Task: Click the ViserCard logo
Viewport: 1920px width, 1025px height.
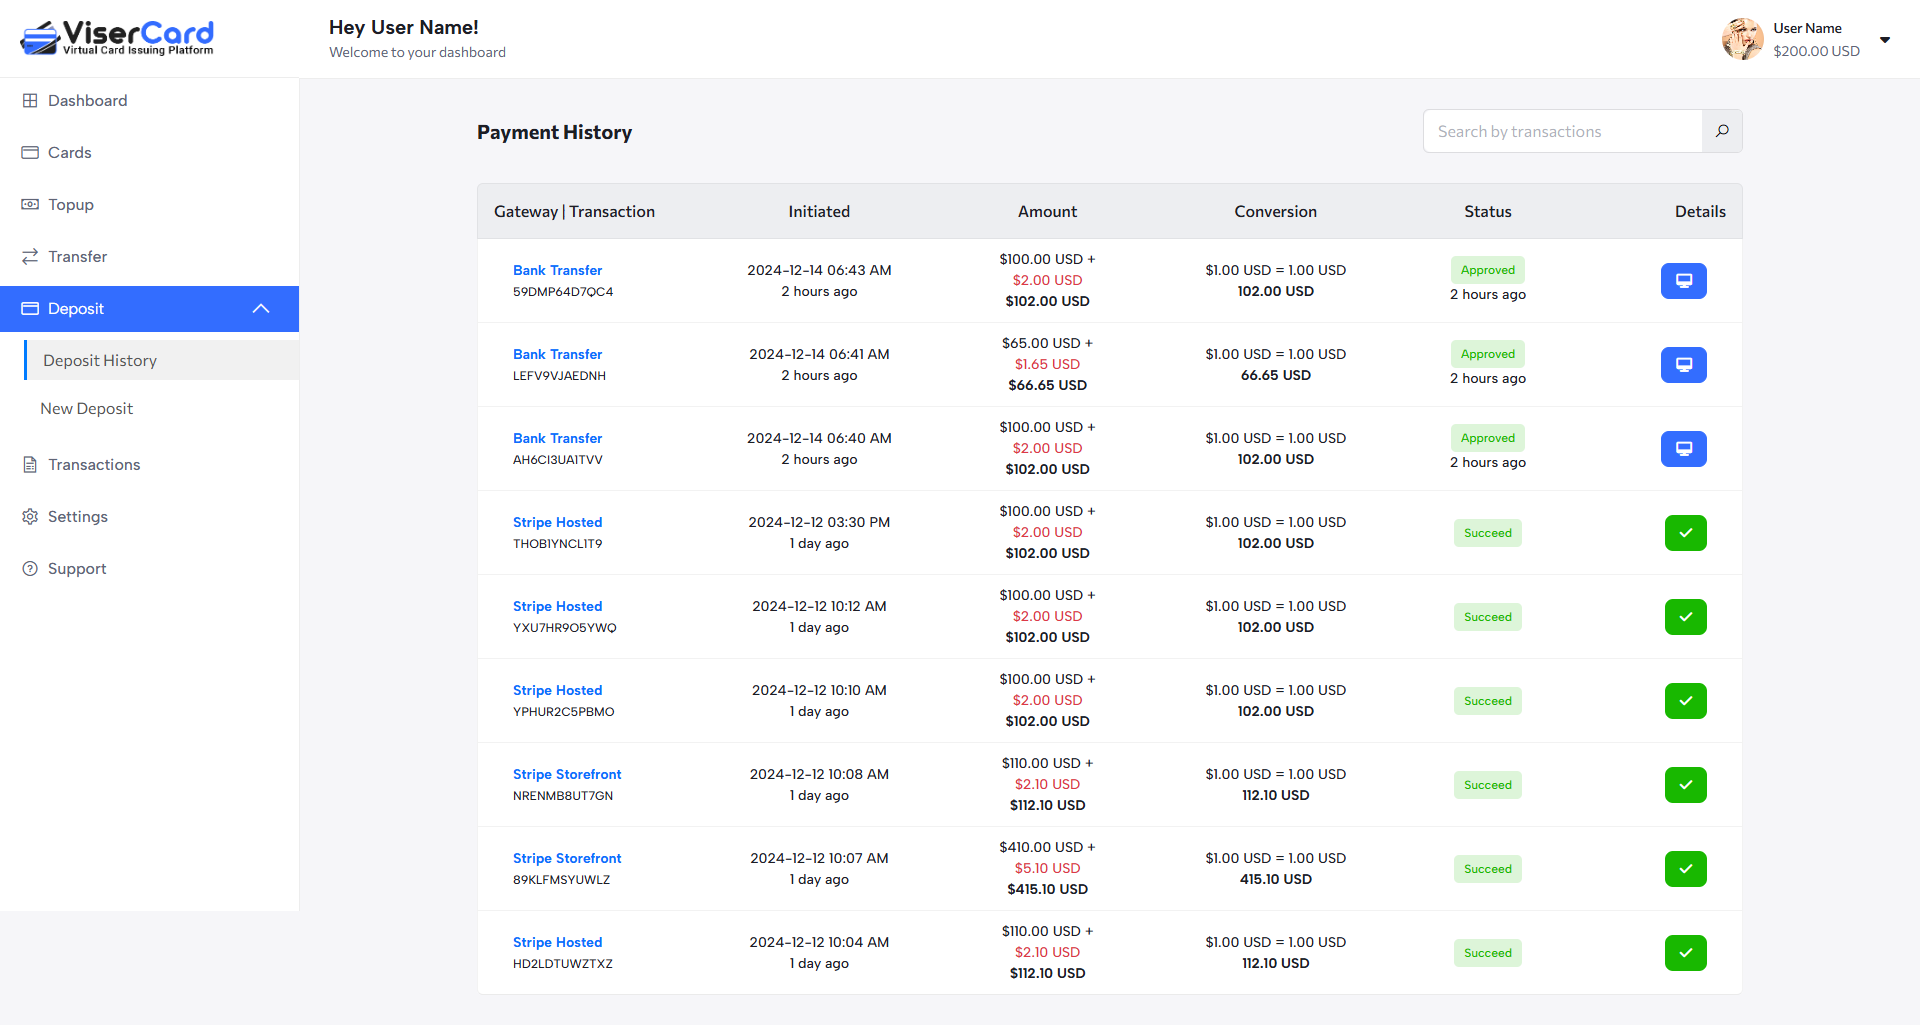Action: pyautogui.click(x=117, y=38)
